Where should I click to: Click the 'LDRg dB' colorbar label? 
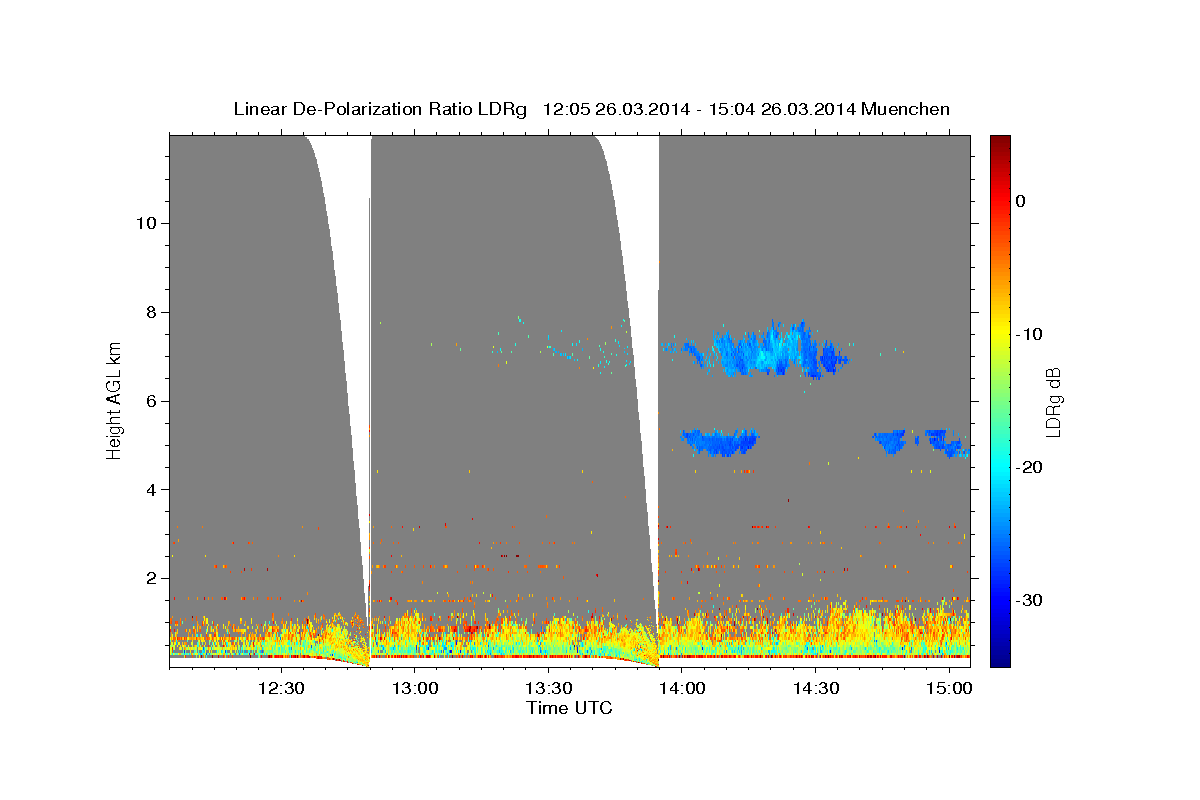point(1053,400)
